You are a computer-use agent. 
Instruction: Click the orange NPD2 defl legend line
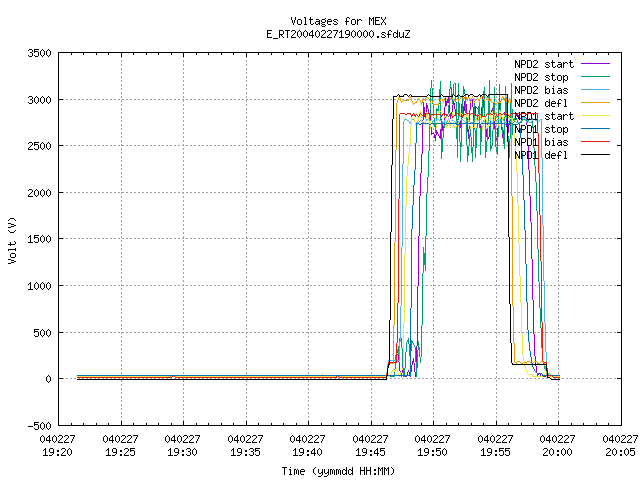tap(595, 102)
